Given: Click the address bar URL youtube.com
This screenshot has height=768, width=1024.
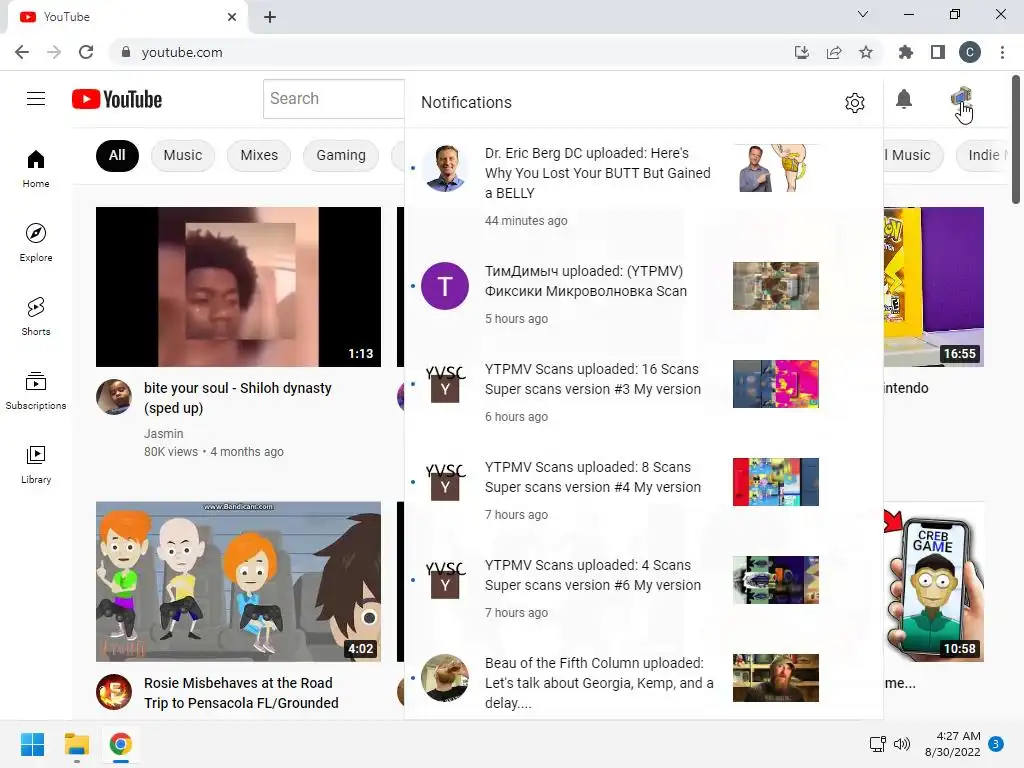Looking at the screenshot, I should pyautogui.click(x=182, y=52).
